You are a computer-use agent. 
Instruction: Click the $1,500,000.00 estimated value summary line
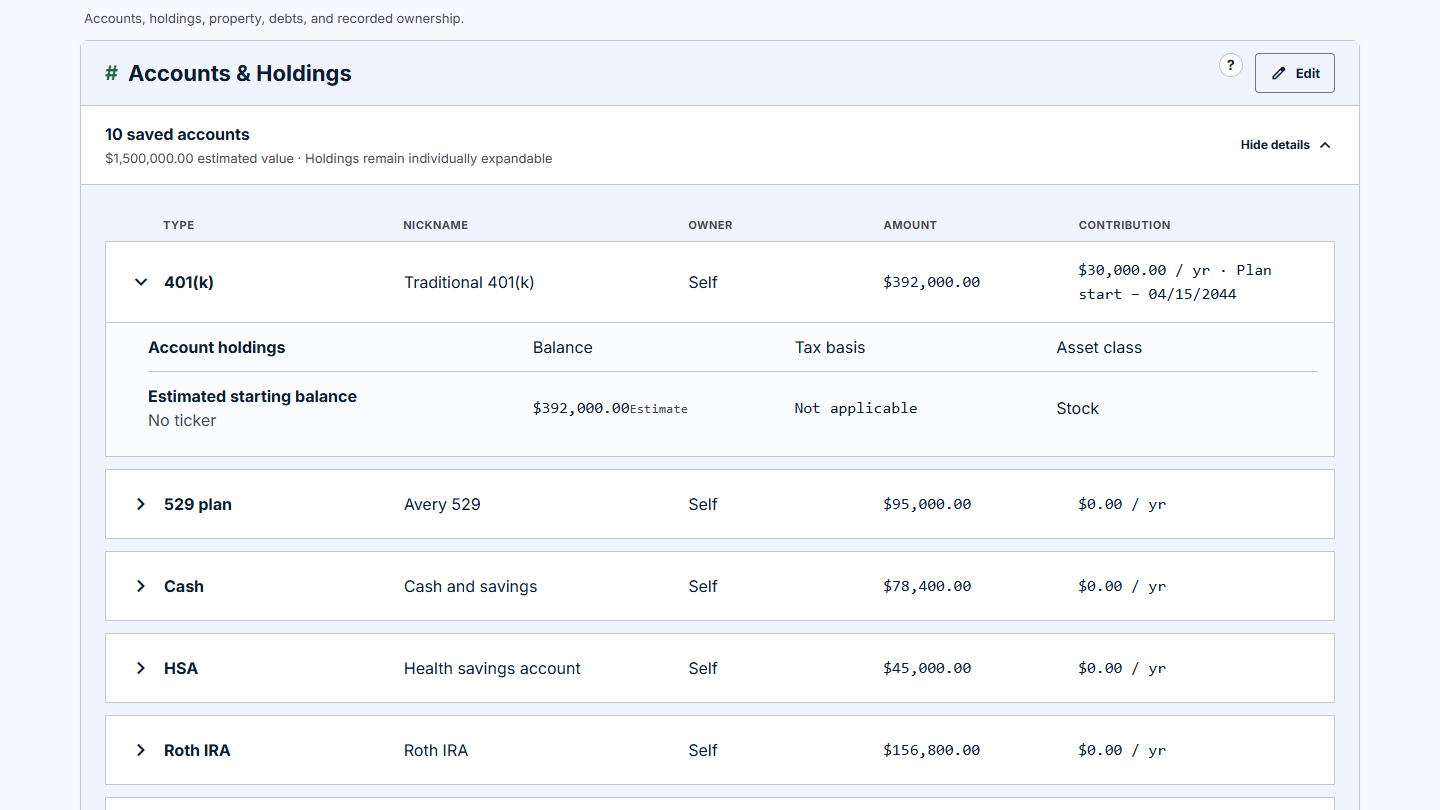[328, 158]
